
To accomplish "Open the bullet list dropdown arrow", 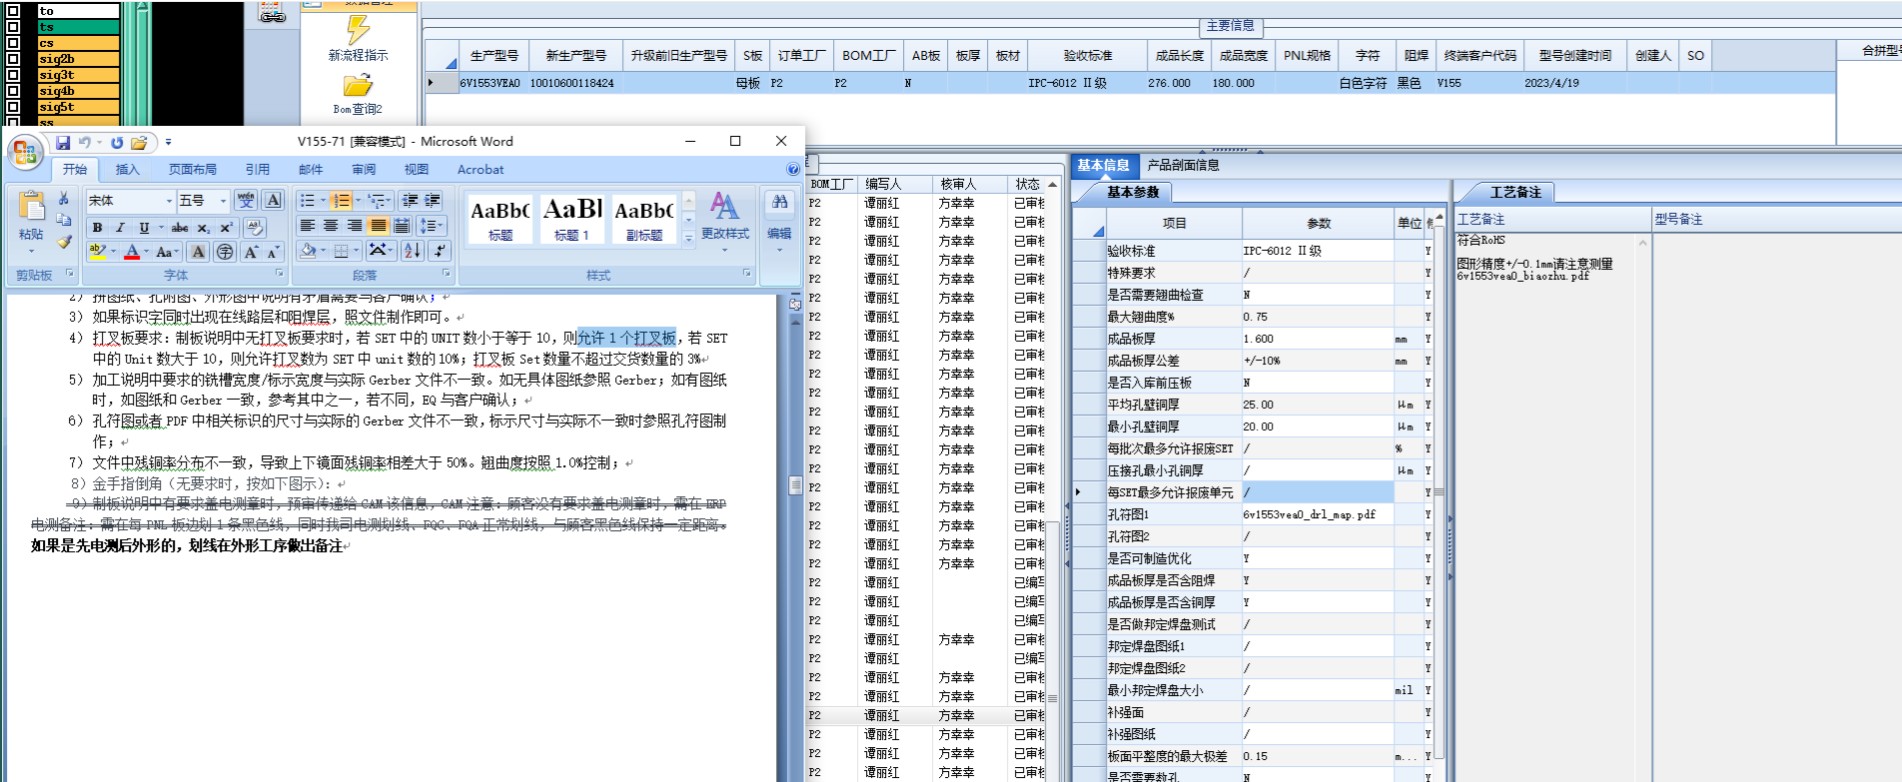I will (x=322, y=200).
